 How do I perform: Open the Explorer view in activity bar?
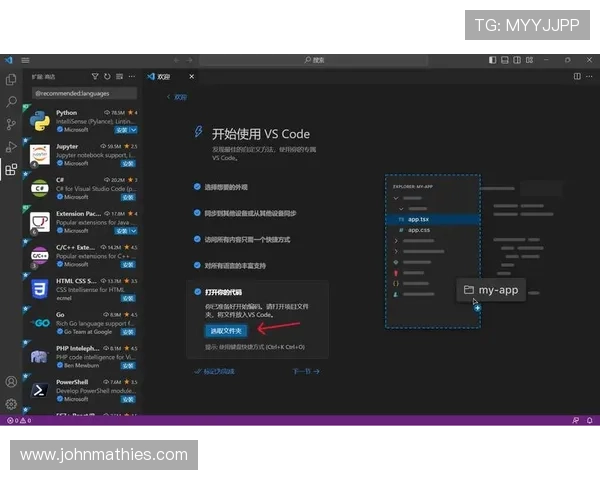(x=11, y=79)
